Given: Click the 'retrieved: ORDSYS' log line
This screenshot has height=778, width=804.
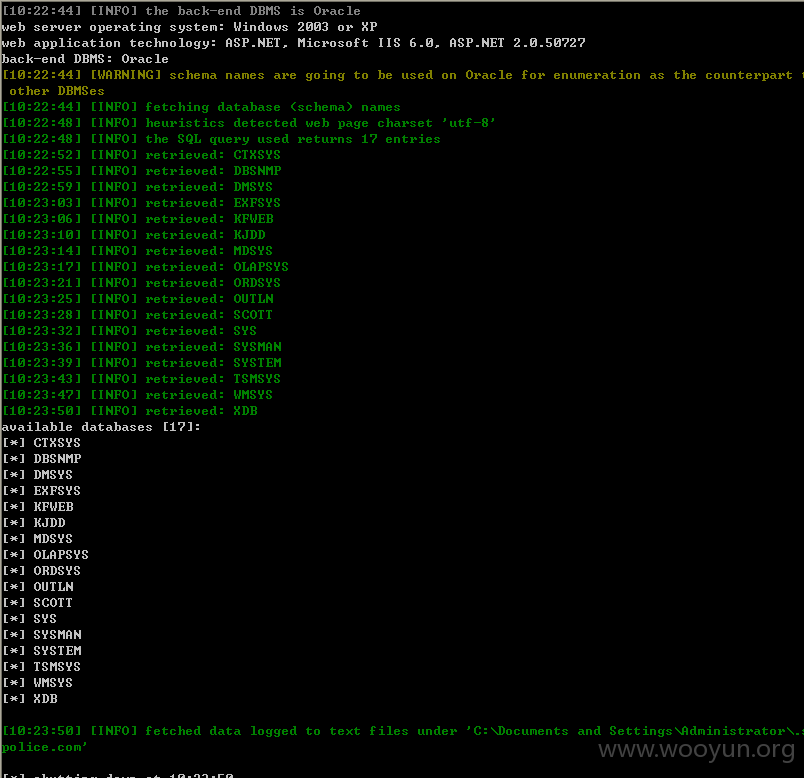Looking at the screenshot, I should click(141, 283).
